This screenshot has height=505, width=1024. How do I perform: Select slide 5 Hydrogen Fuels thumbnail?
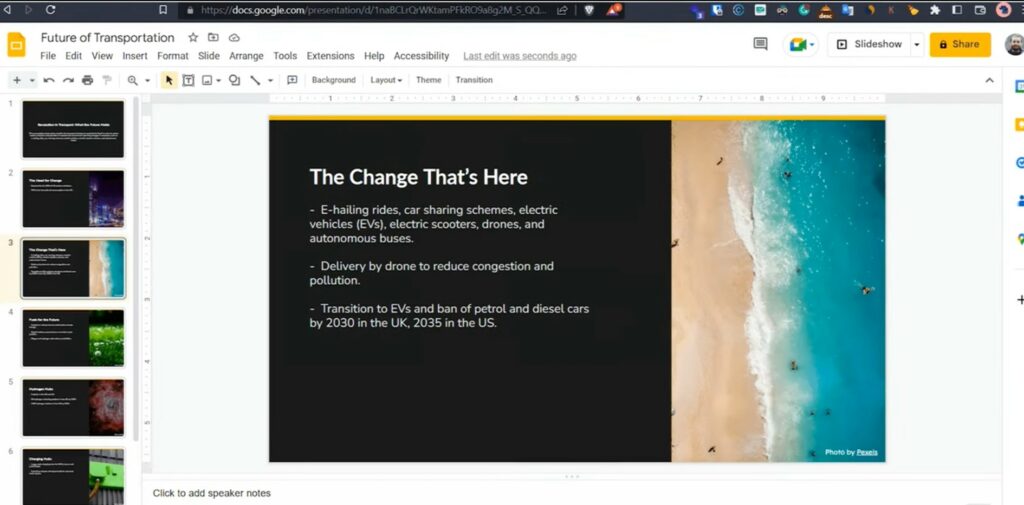73,408
